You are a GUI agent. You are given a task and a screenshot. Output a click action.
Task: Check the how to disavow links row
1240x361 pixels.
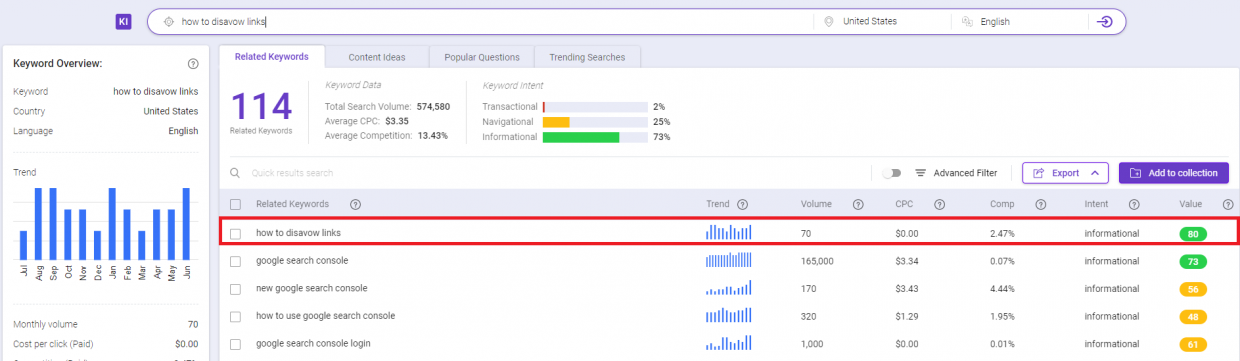tap(235, 233)
